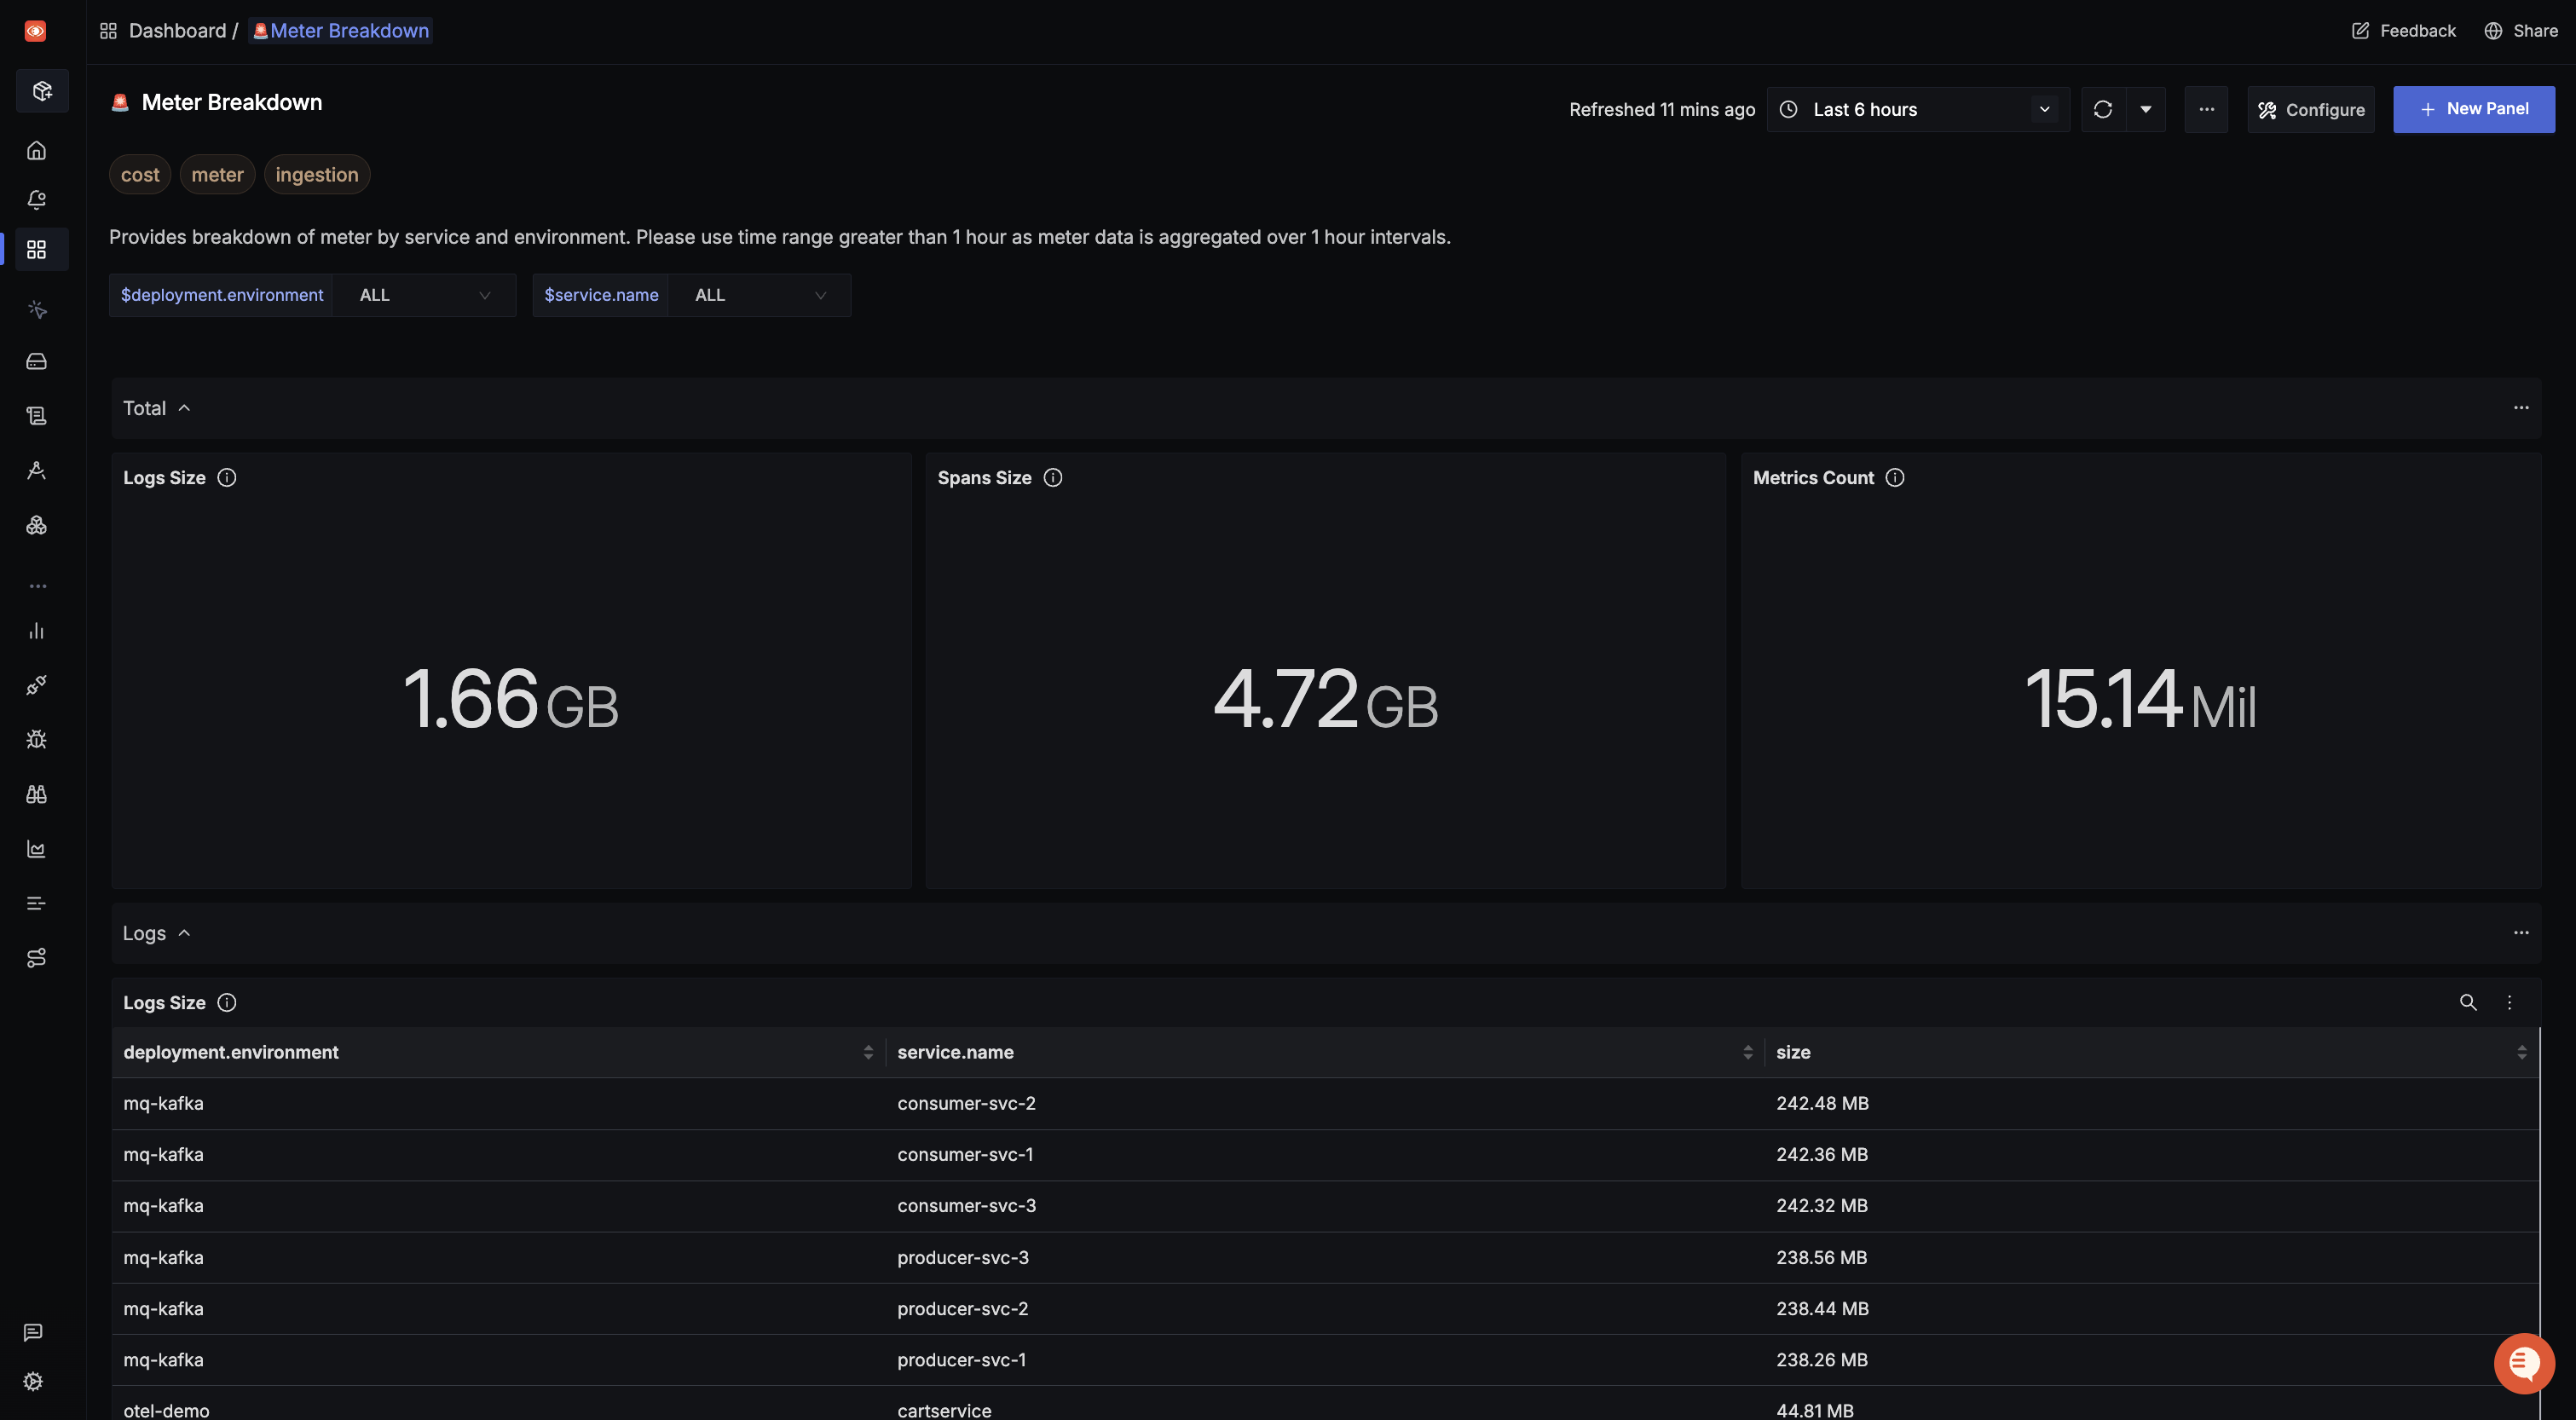The image size is (2576, 1420).
Task: Select the meter tag chip
Action: (217, 174)
